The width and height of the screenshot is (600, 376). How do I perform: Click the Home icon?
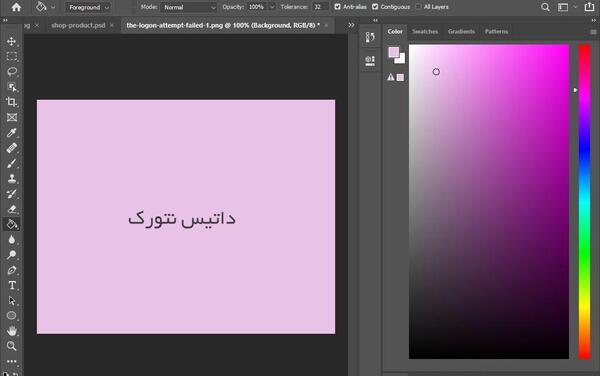click(x=16, y=7)
